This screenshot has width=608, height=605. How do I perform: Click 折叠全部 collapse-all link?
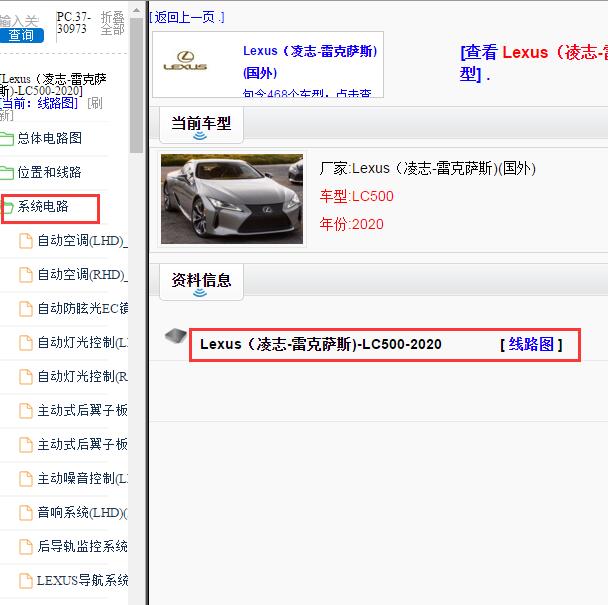click(x=112, y=23)
